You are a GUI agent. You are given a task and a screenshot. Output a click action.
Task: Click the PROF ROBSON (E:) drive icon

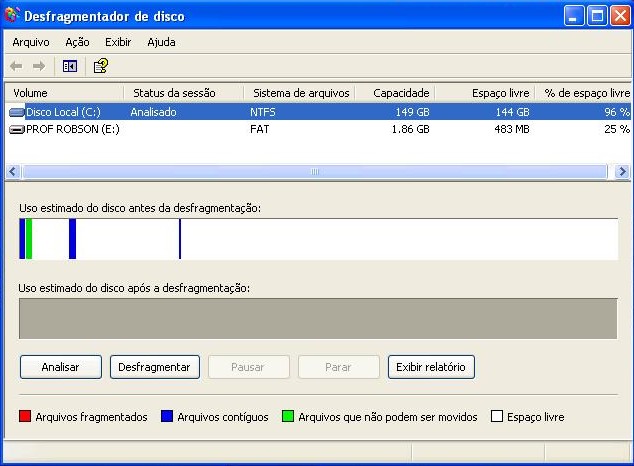coord(17,129)
